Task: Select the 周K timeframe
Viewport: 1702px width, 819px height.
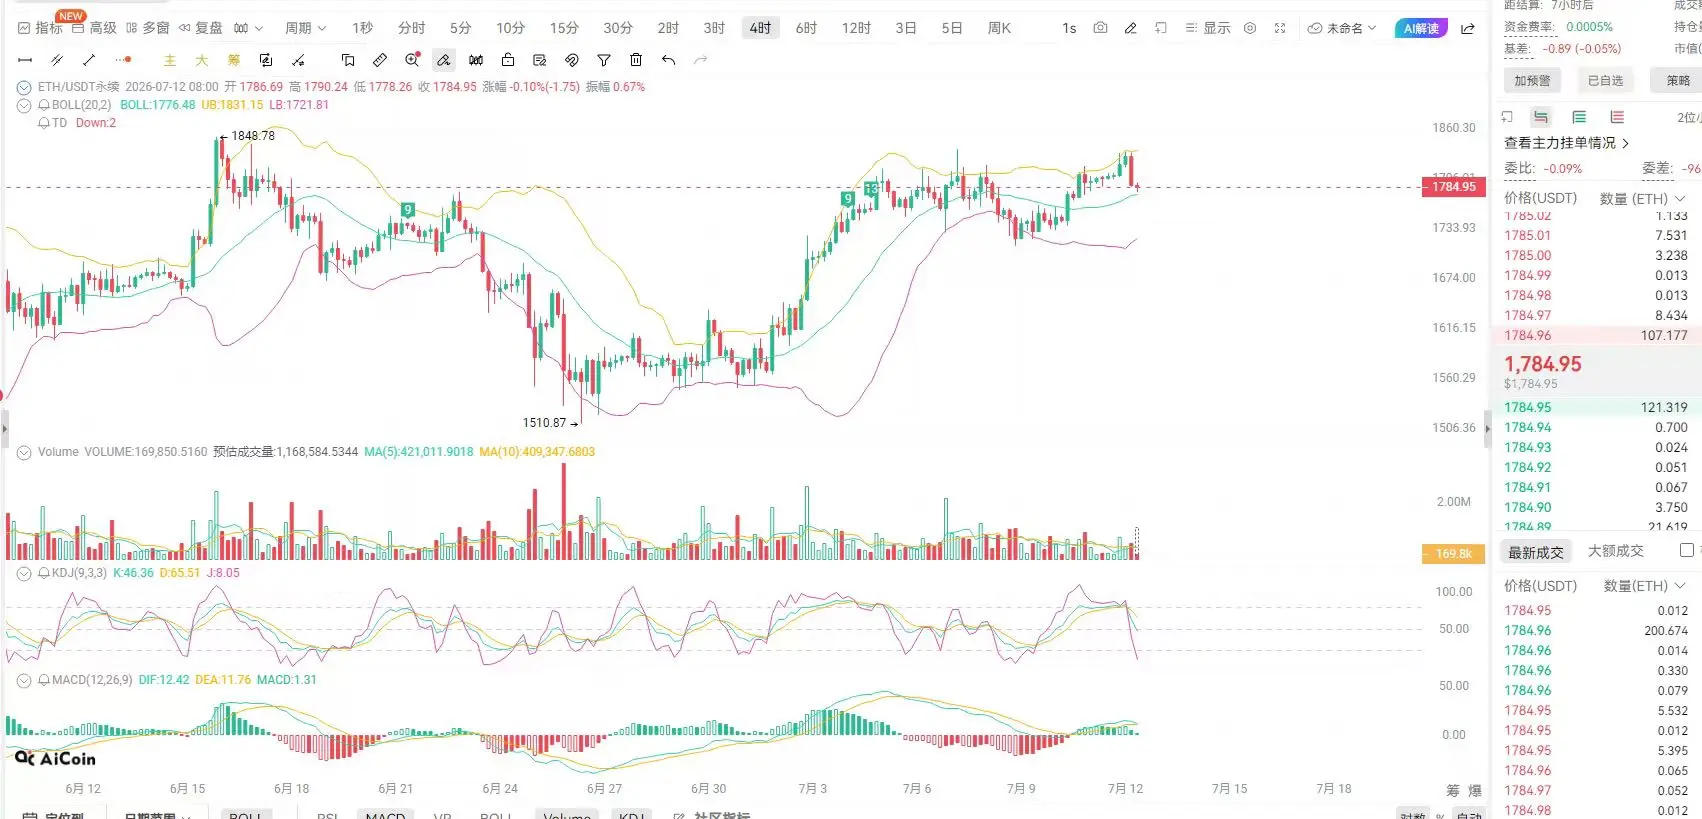Action: [x=999, y=28]
